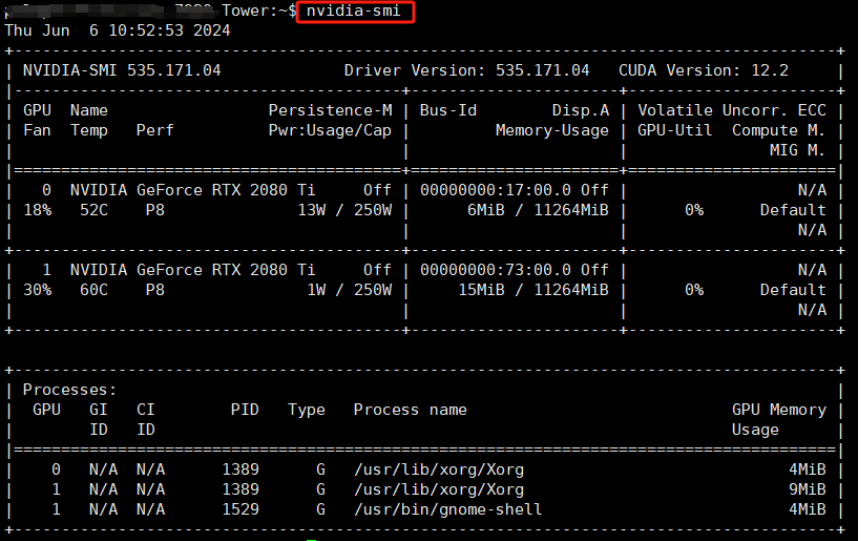The height and width of the screenshot is (541, 862).
Task: Click PID 1529 in the processes table
Action: 246,509
